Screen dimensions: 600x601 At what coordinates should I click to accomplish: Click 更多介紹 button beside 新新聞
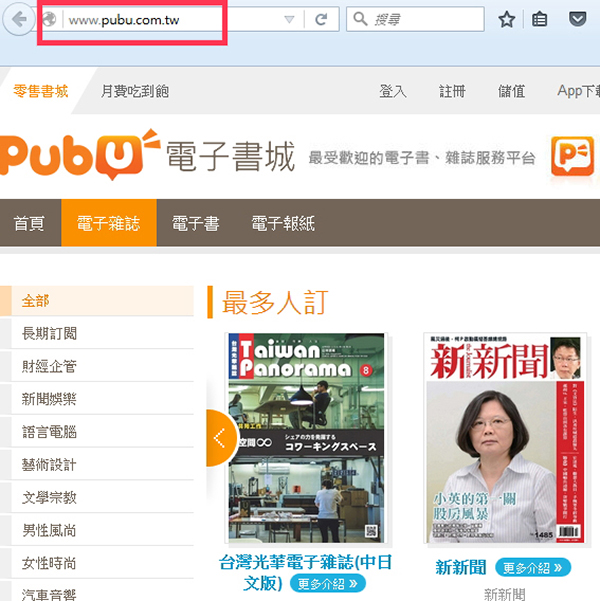pos(533,567)
